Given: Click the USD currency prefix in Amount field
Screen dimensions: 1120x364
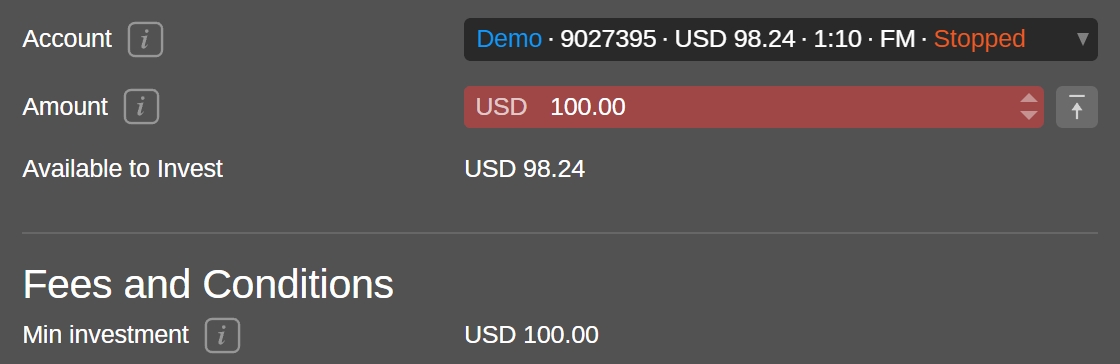Looking at the screenshot, I should 501,107.
